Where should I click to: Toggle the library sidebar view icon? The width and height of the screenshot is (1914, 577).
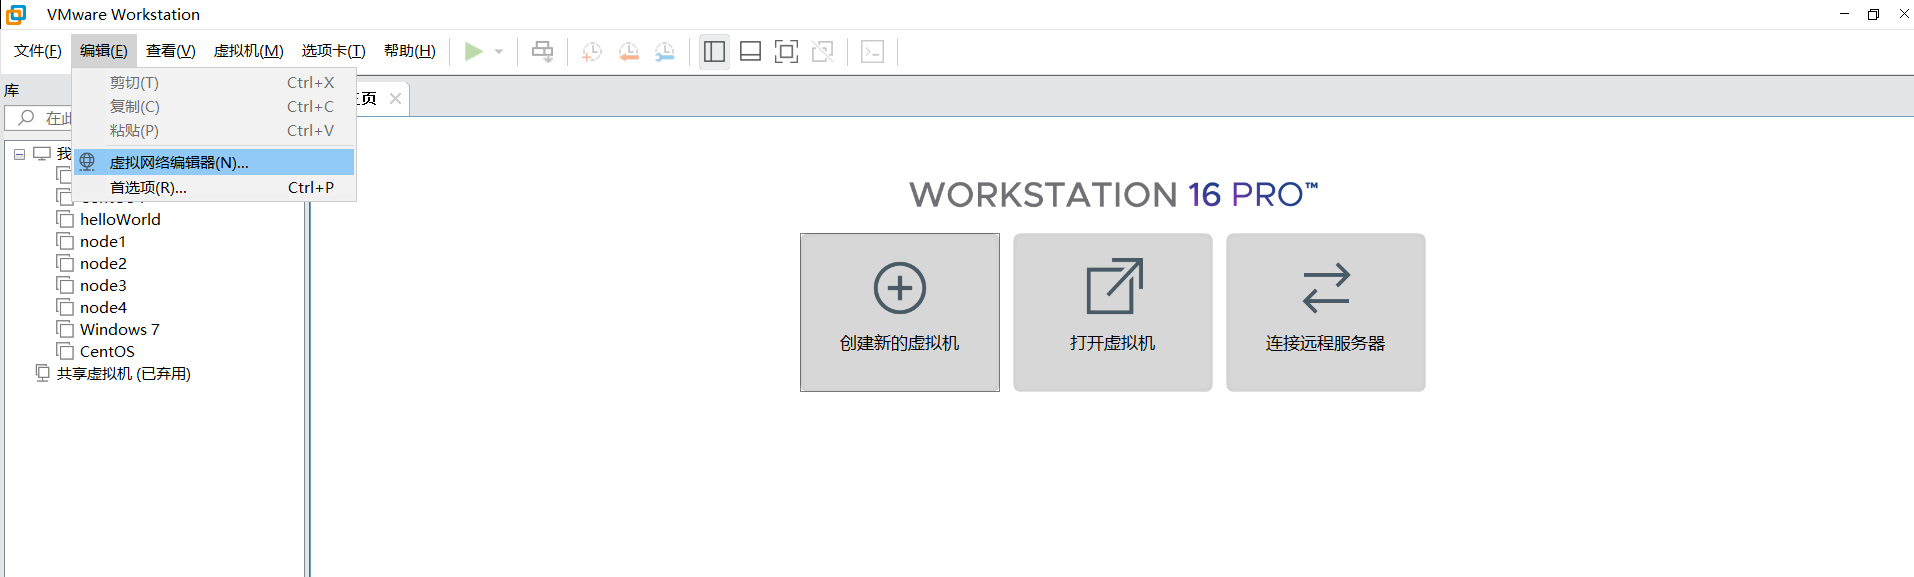[714, 51]
